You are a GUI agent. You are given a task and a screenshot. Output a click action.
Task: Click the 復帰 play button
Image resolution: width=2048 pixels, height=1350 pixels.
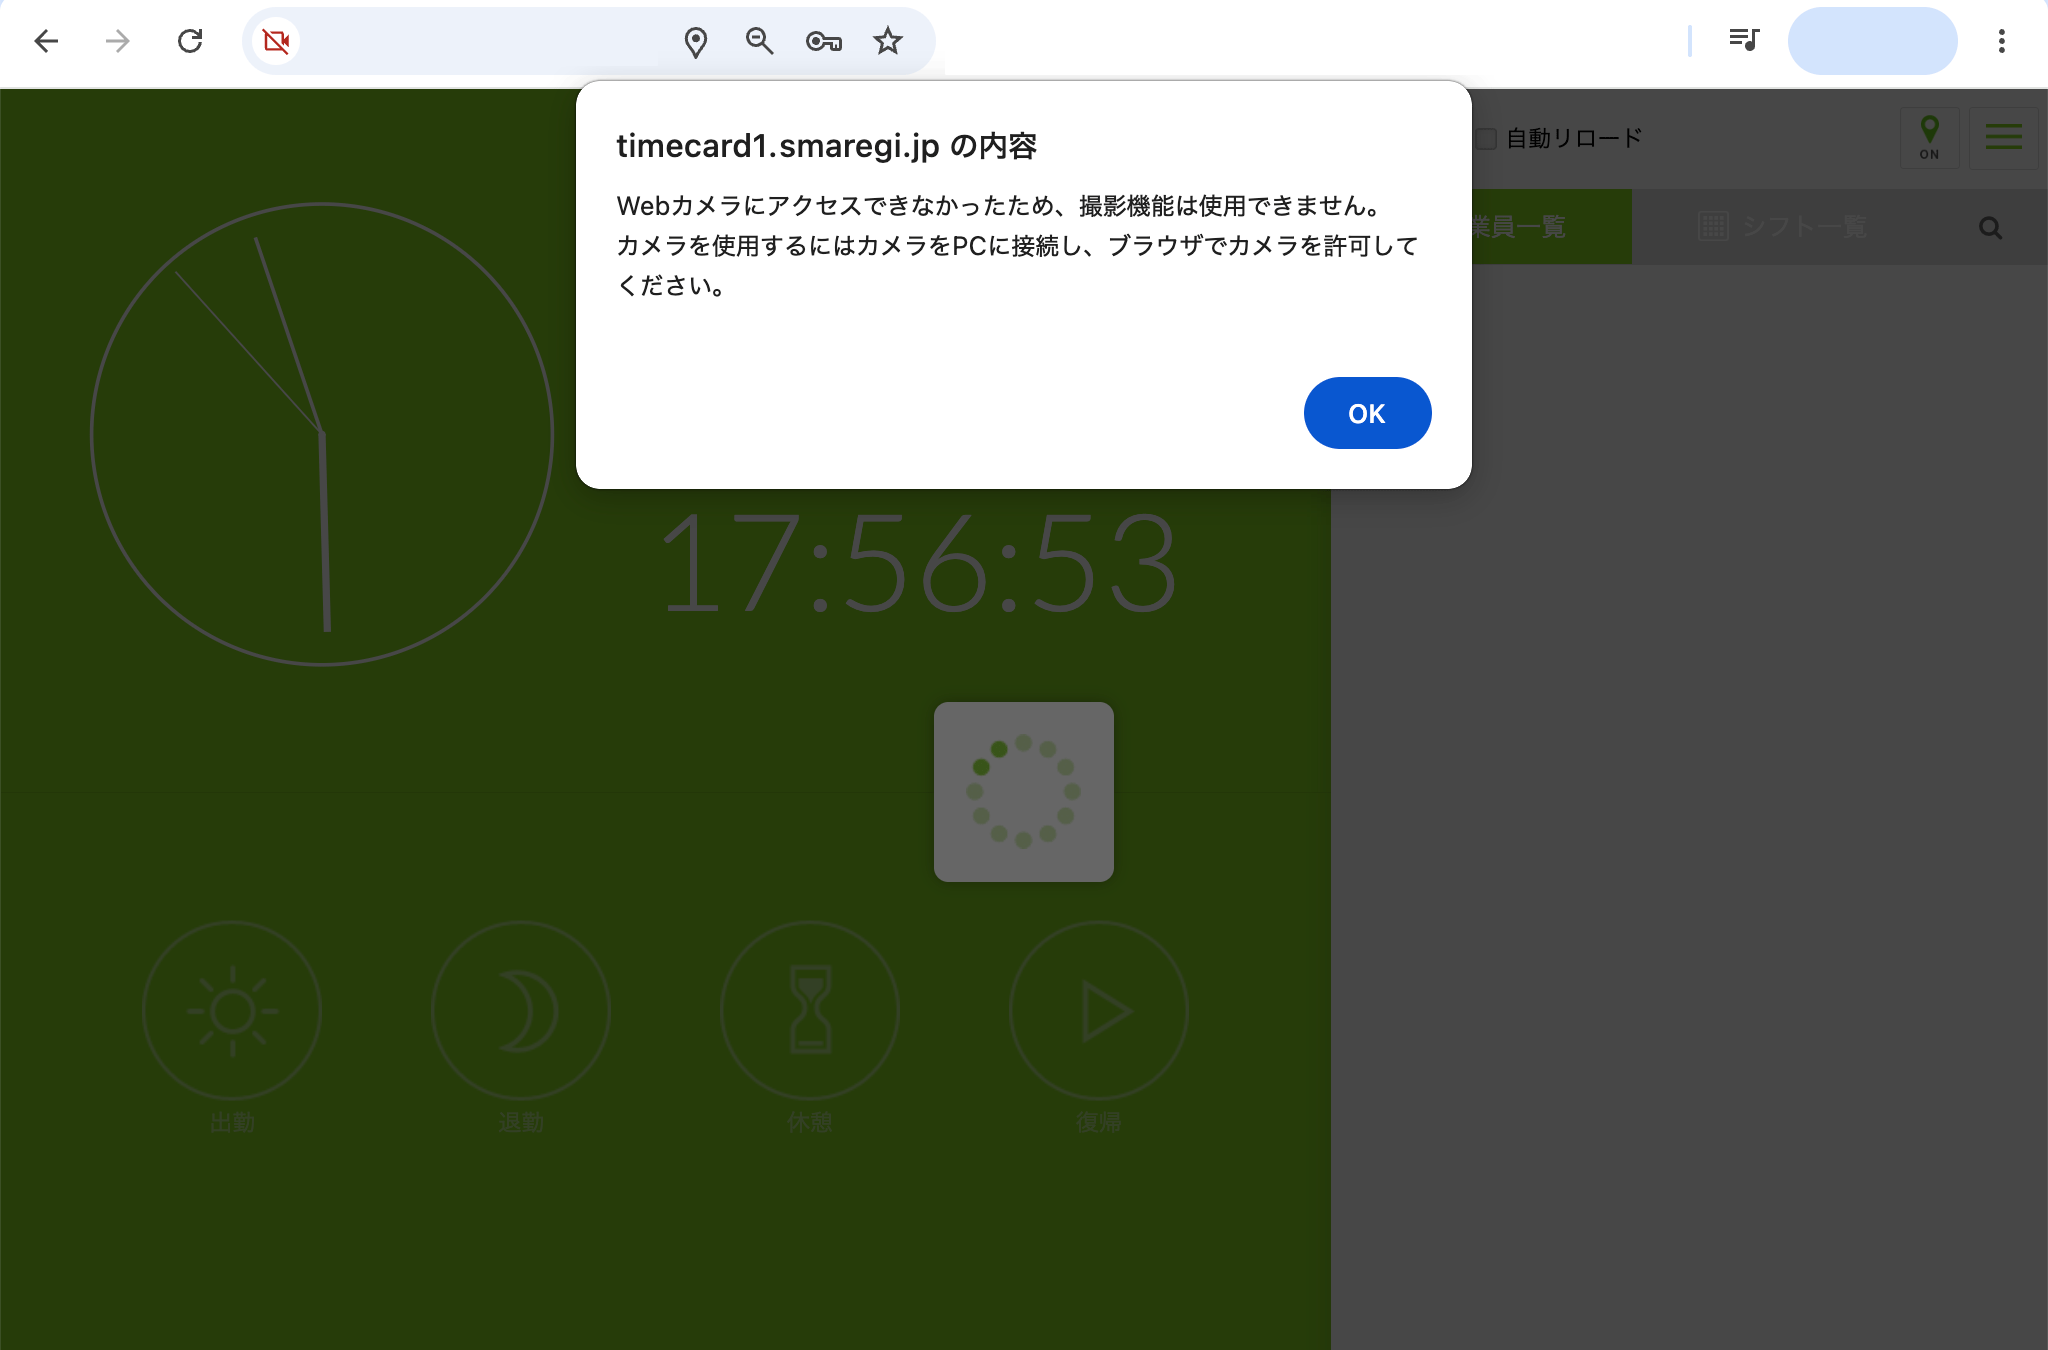pyautogui.click(x=1099, y=1010)
